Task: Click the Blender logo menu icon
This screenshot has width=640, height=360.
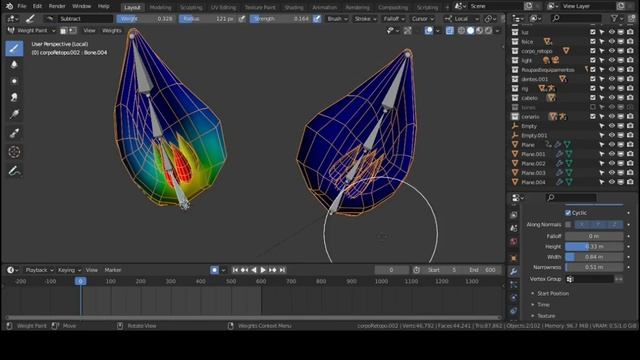Action: click(9, 6)
